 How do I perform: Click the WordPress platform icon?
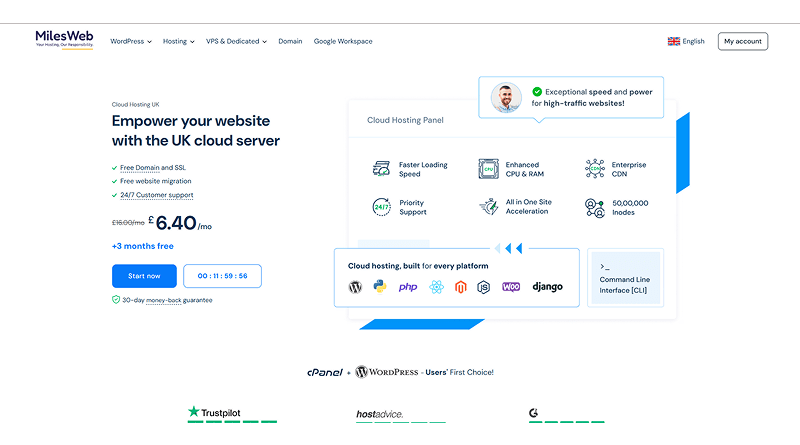pyautogui.click(x=355, y=287)
